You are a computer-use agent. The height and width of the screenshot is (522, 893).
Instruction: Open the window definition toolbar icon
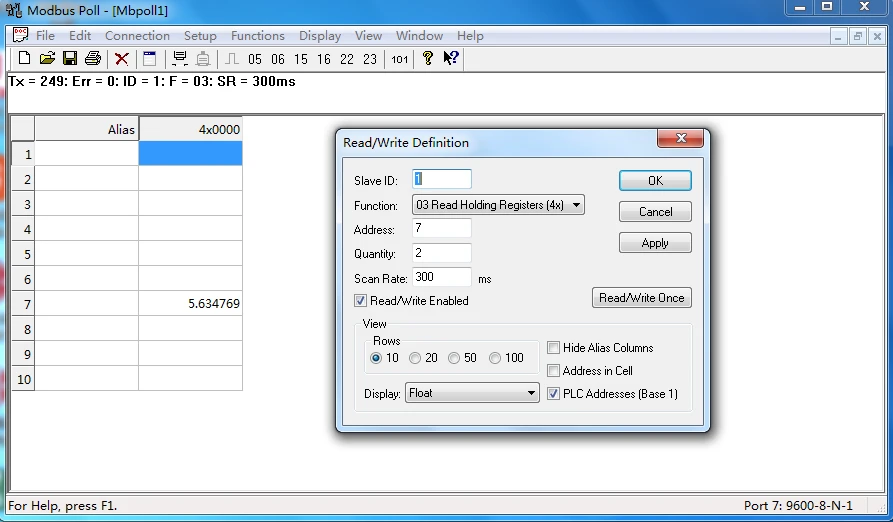pyautogui.click(x=149, y=59)
